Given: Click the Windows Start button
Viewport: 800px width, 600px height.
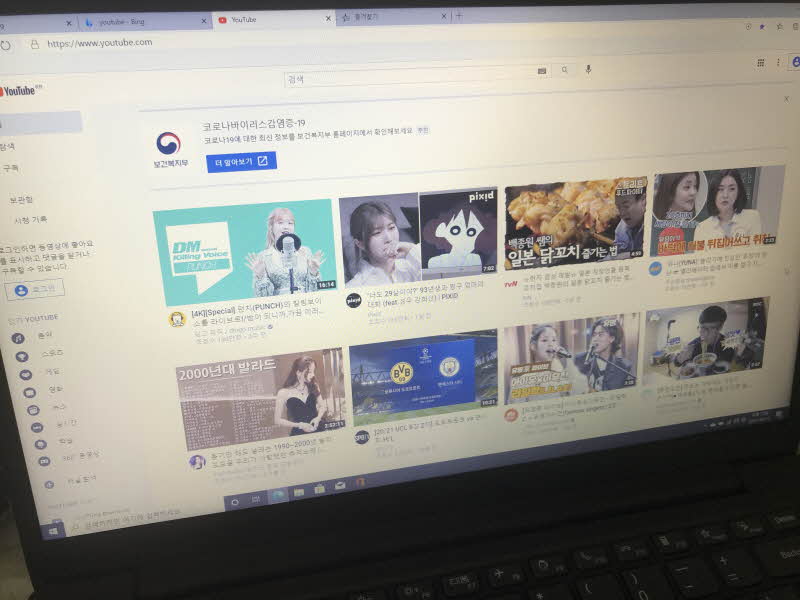Looking at the screenshot, I should [53, 531].
